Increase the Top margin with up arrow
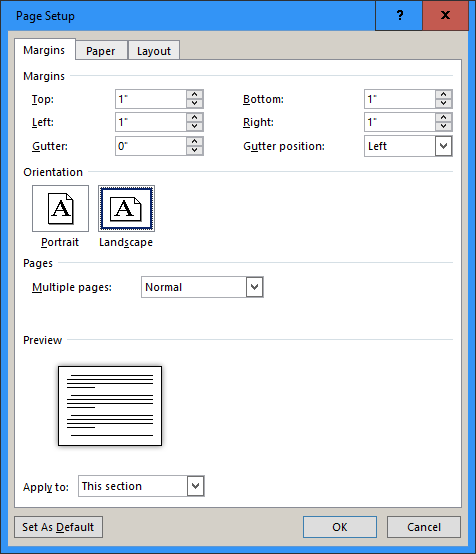Image resolution: width=476 pixels, height=554 pixels. pyautogui.click(x=195, y=94)
